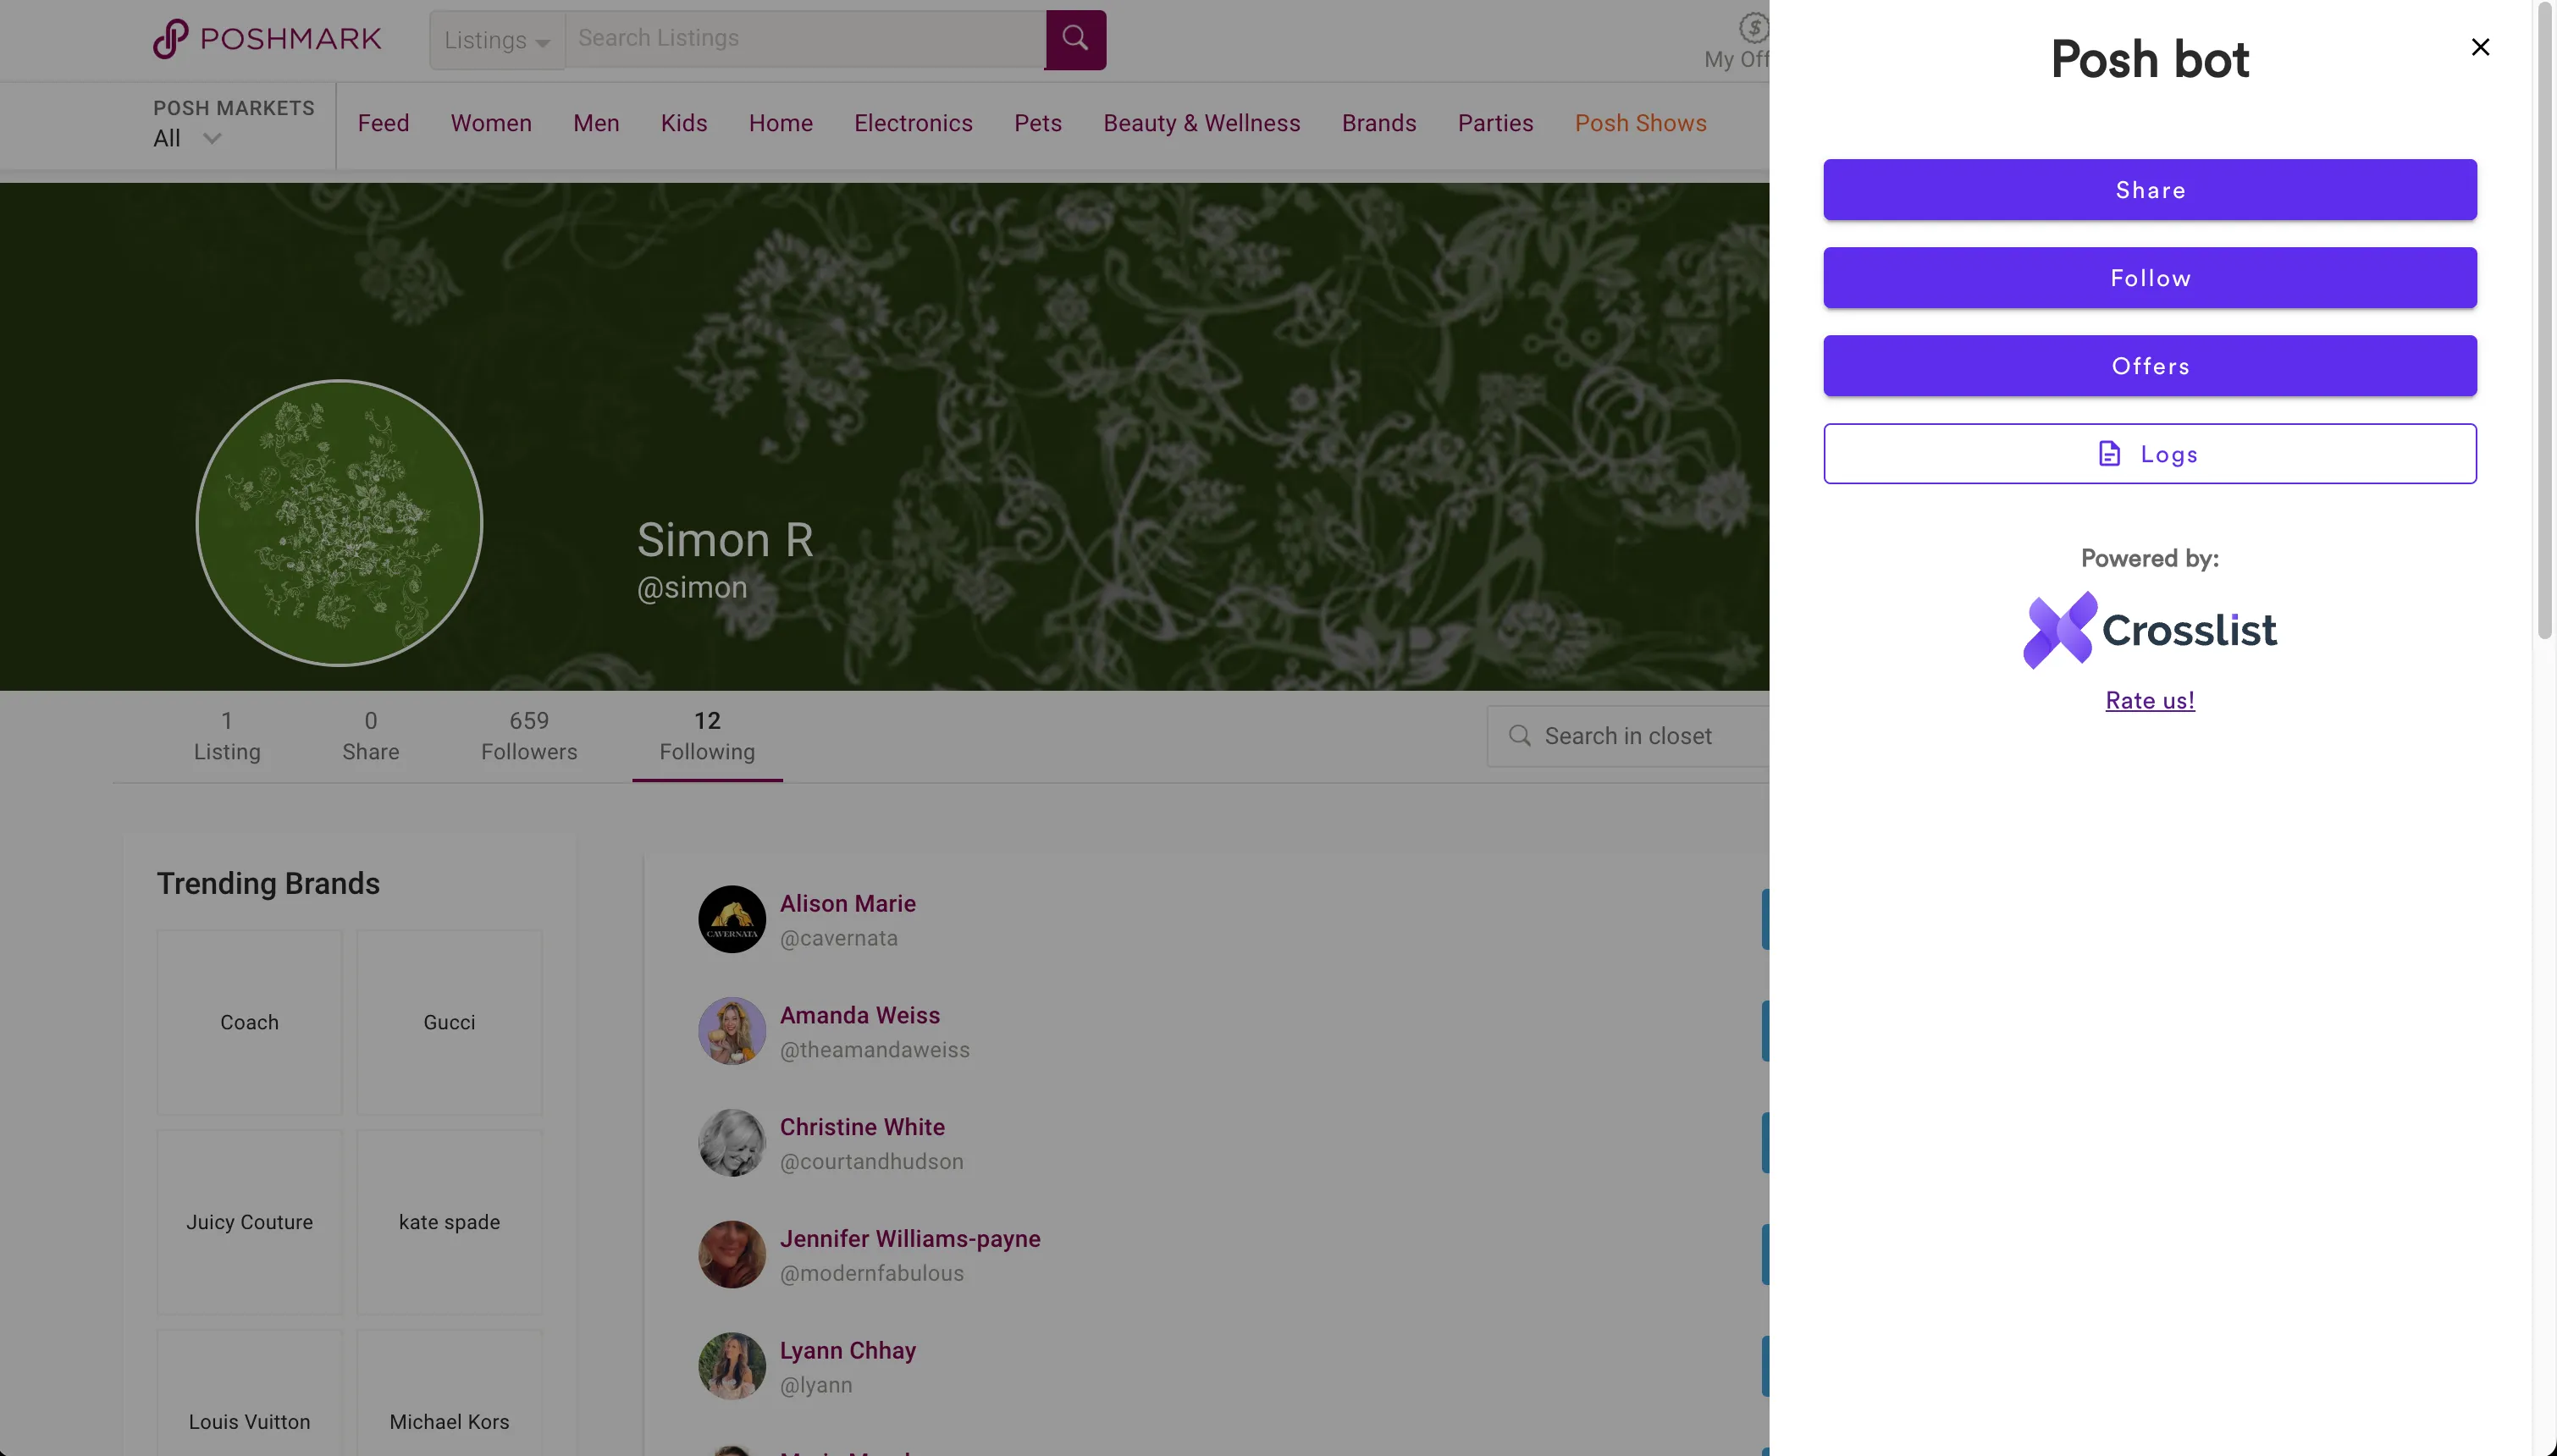Click the Search in closet field
Image resolution: width=2557 pixels, height=1456 pixels.
[x=1628, y=736]
